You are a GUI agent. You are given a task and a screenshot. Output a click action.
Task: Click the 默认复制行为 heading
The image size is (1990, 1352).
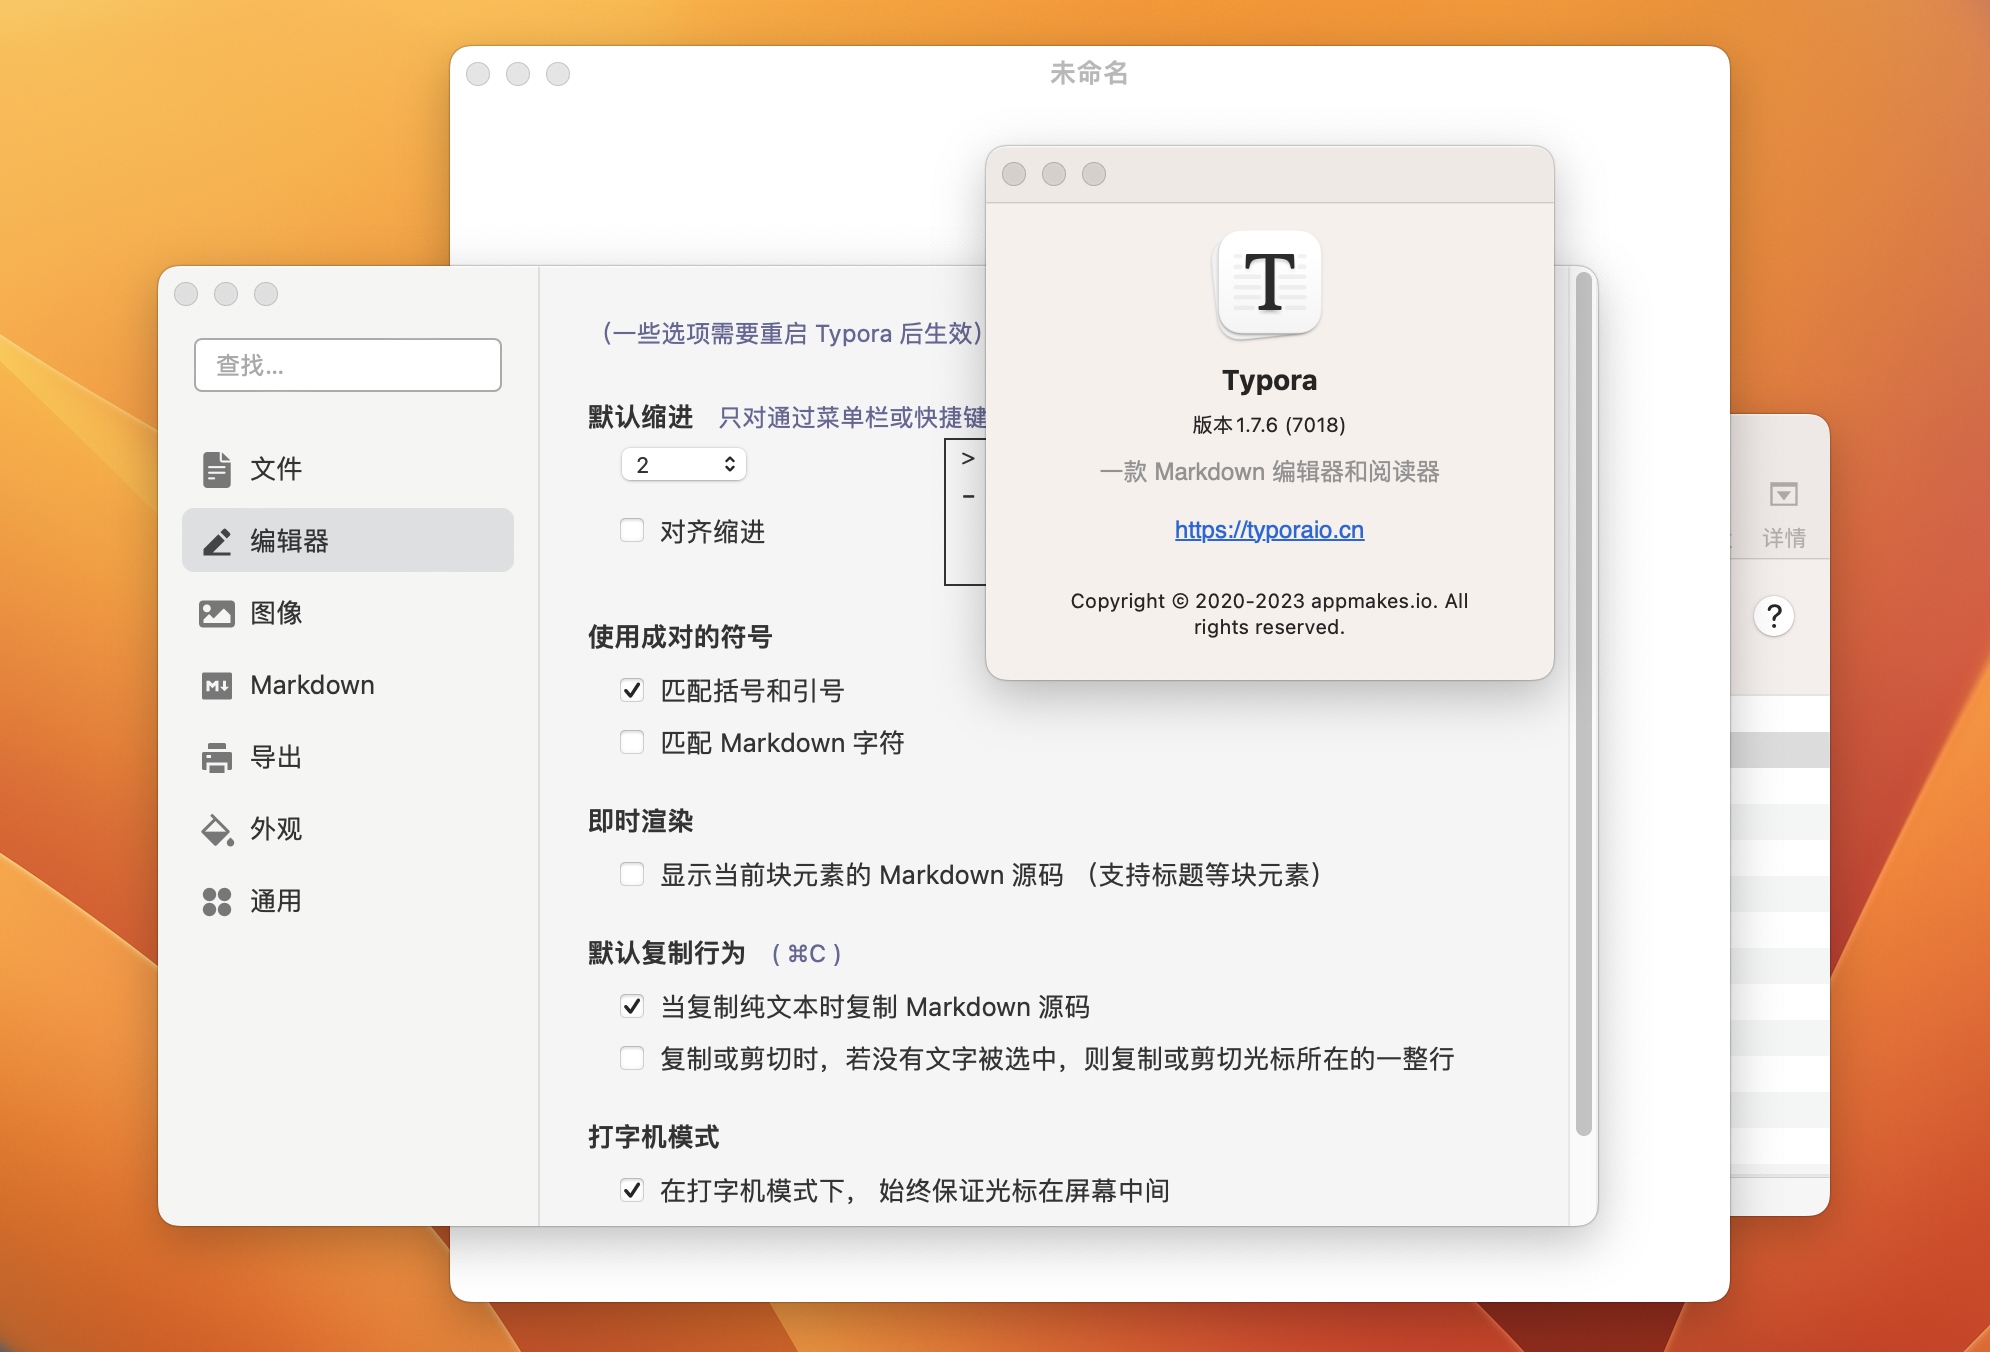(x=667, y=953)
